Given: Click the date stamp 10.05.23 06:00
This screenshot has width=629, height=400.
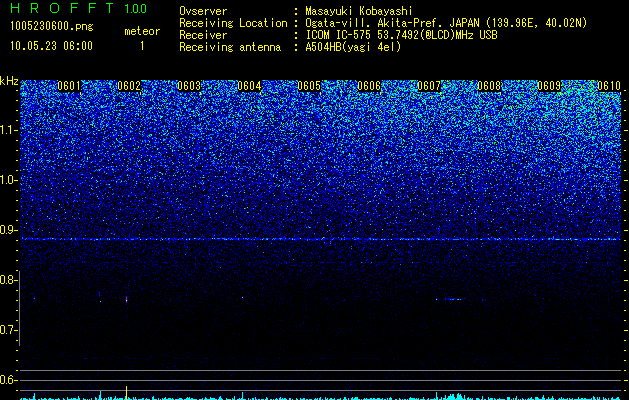Looking at the screenshot, I should tap(51, 46).
